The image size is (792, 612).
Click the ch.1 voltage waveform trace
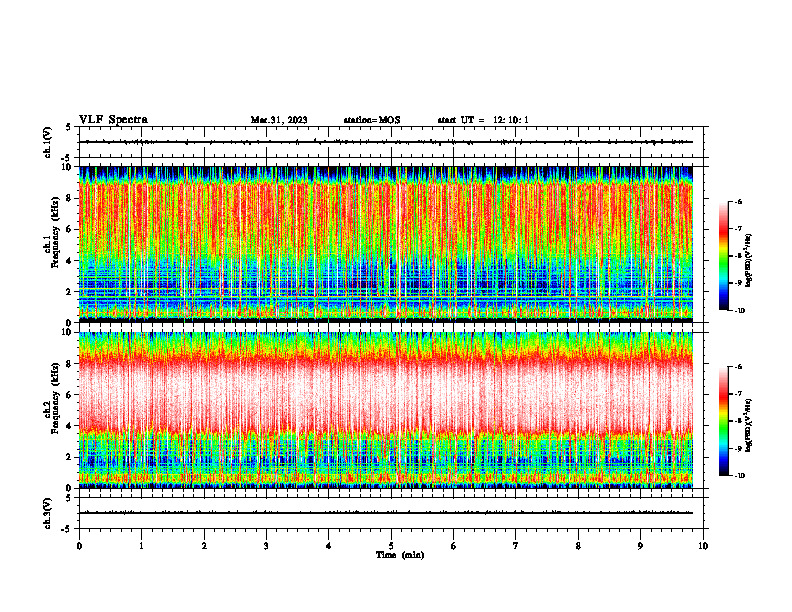tap(386, 142)
